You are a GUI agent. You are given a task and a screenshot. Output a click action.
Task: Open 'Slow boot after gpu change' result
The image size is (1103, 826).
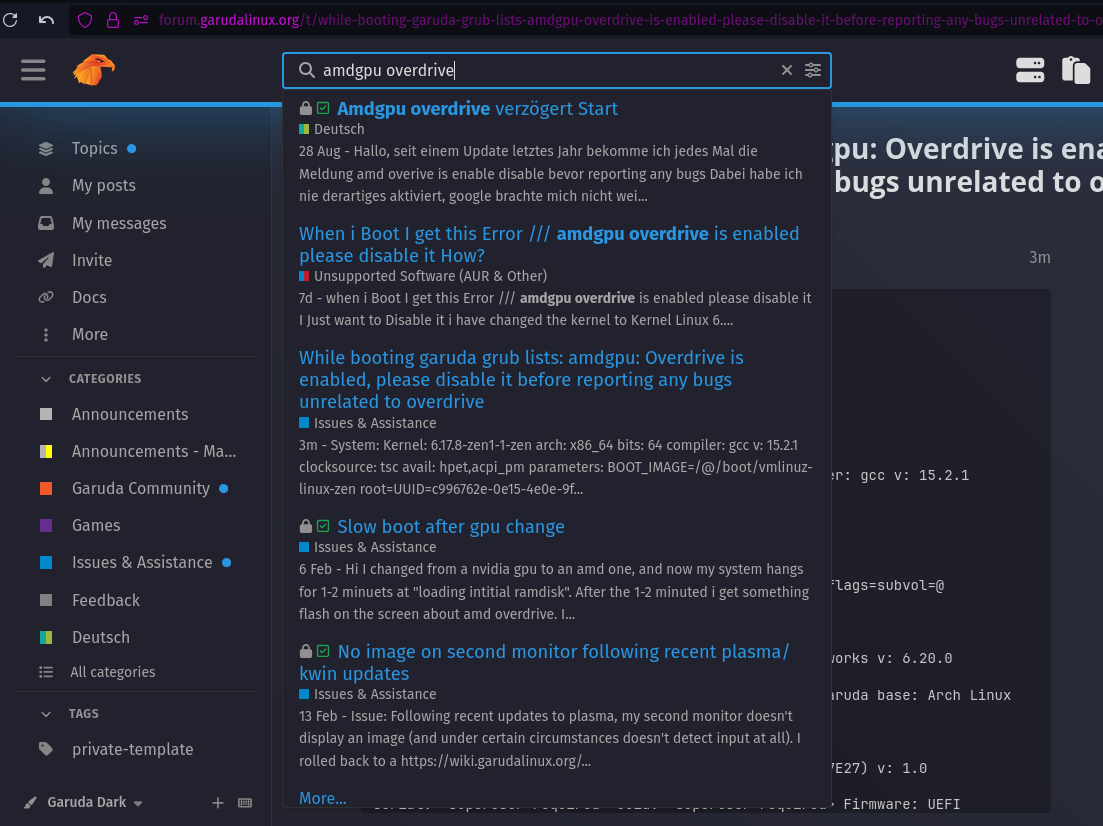coord(450,526)
